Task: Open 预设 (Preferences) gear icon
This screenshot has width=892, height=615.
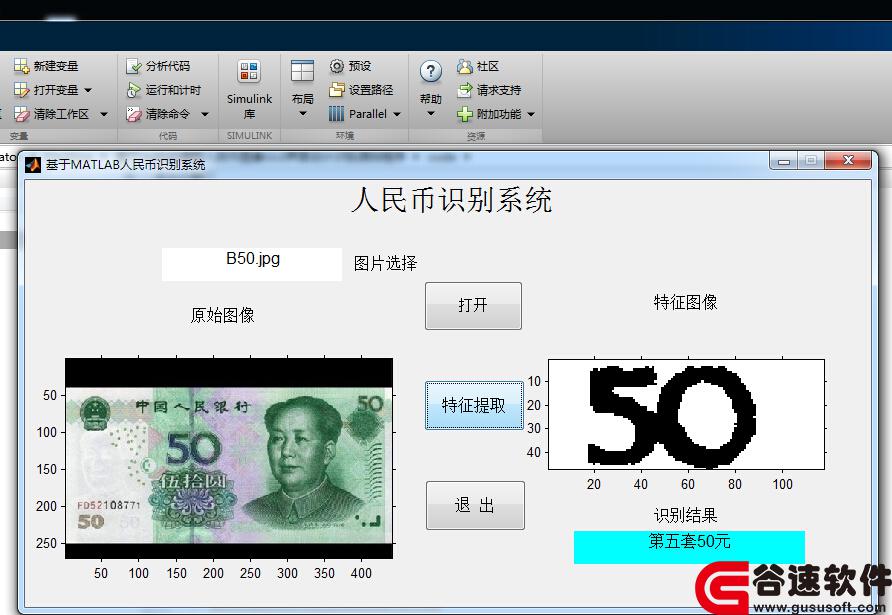Action: coord(337,66)
